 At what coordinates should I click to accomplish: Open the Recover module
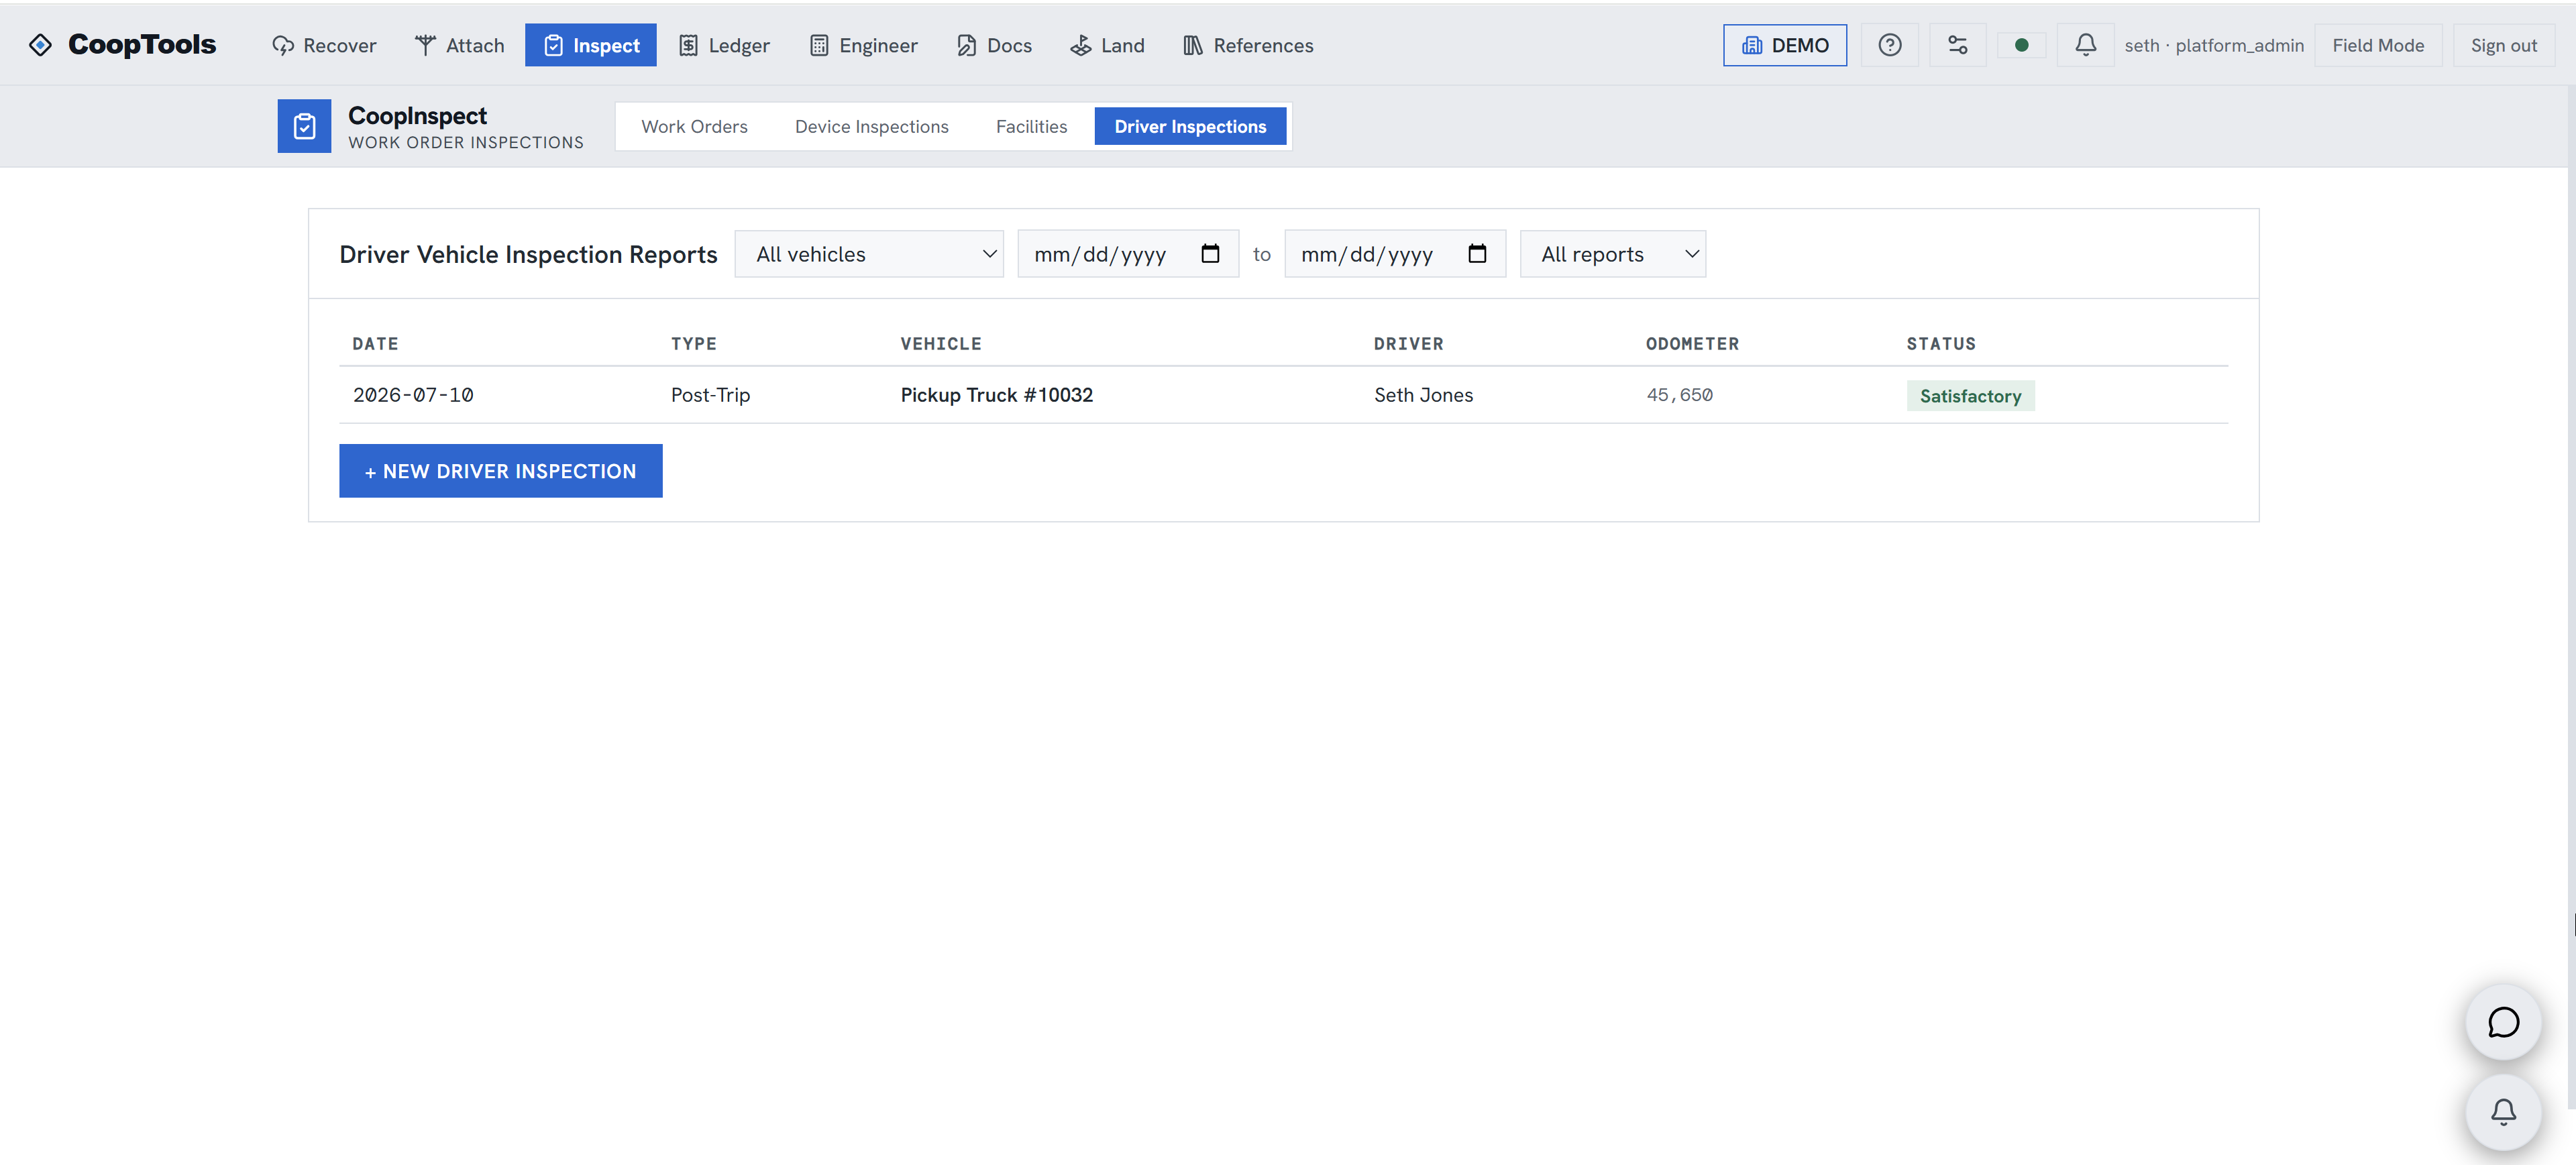click(324, 45)
